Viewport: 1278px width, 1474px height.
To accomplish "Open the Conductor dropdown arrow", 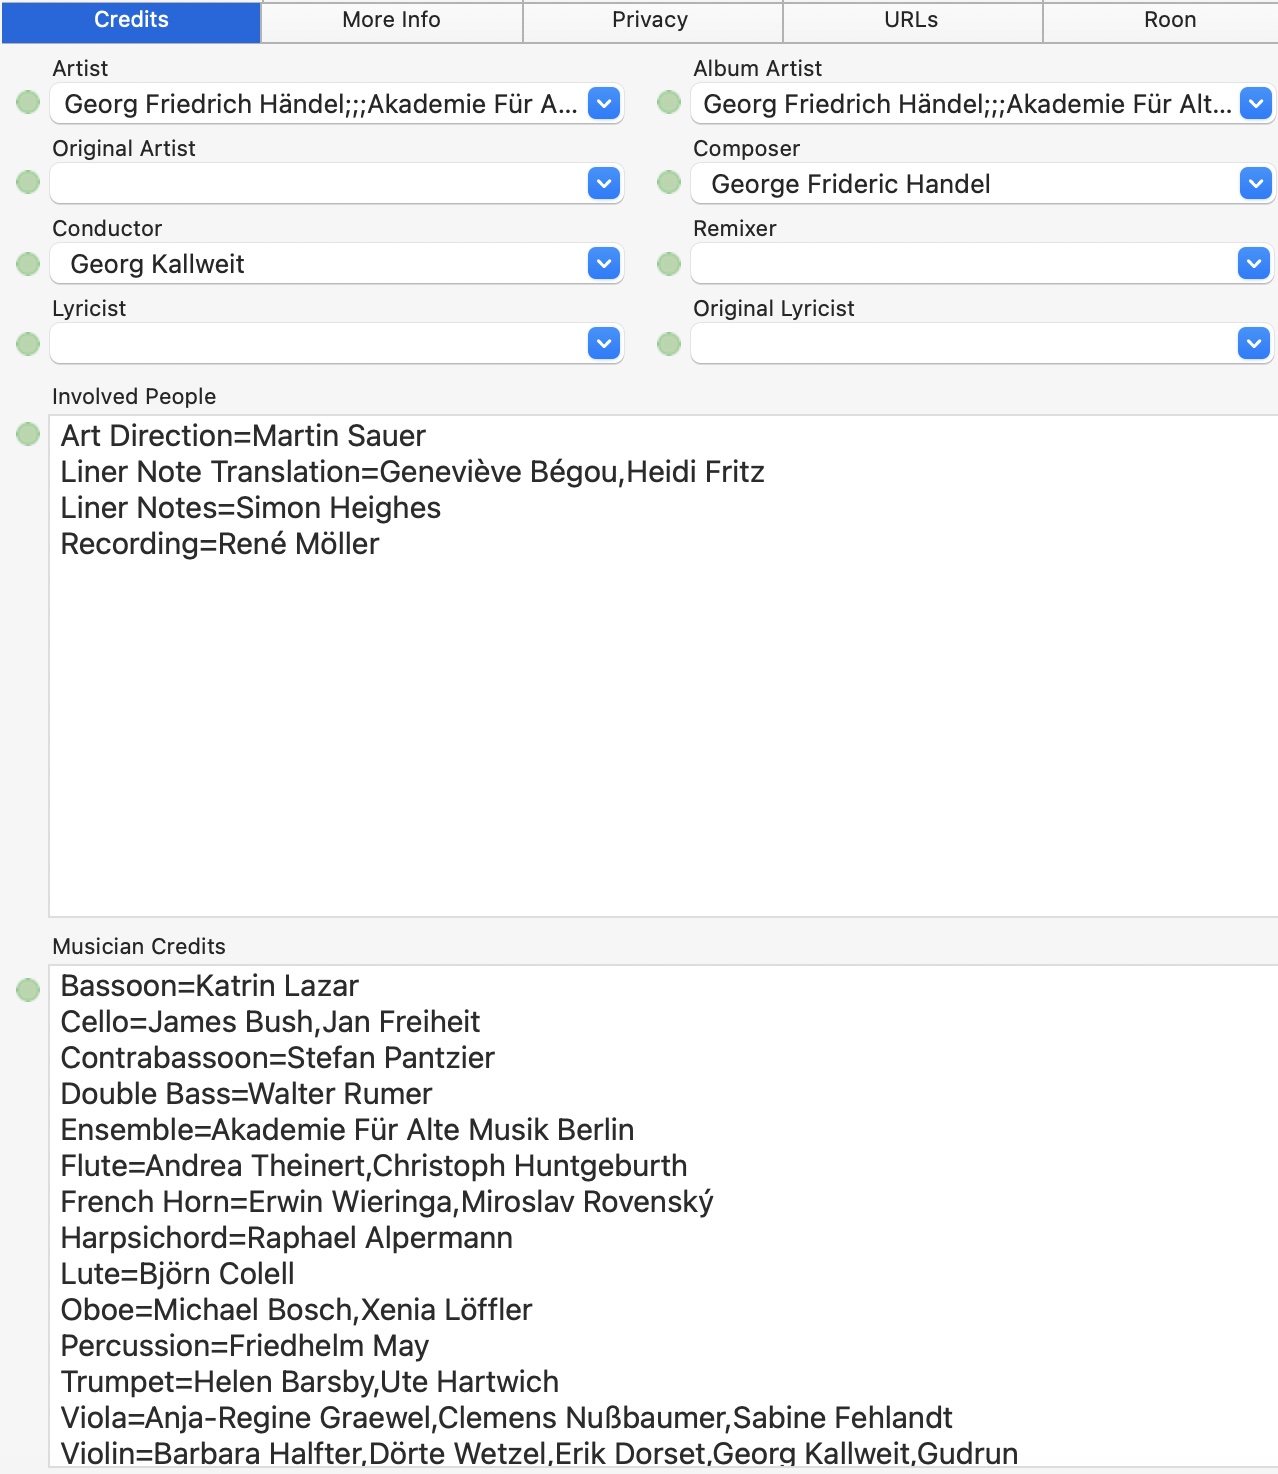I will pos(604,263).
